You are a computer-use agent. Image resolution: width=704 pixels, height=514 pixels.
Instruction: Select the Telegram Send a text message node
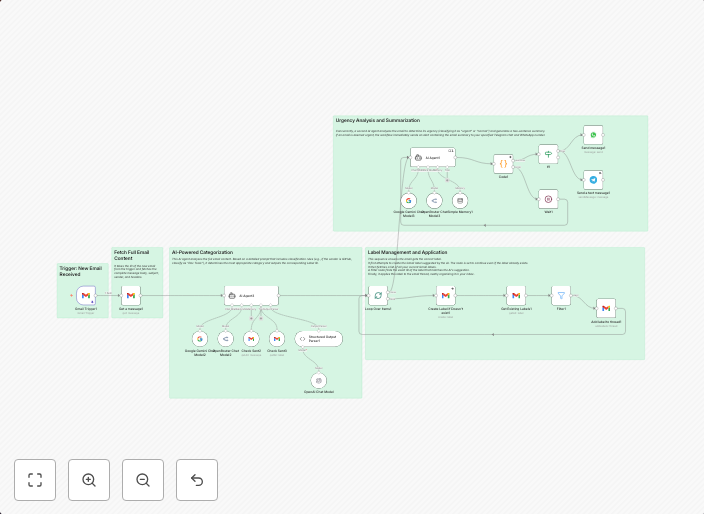click(x=593, y=180)
